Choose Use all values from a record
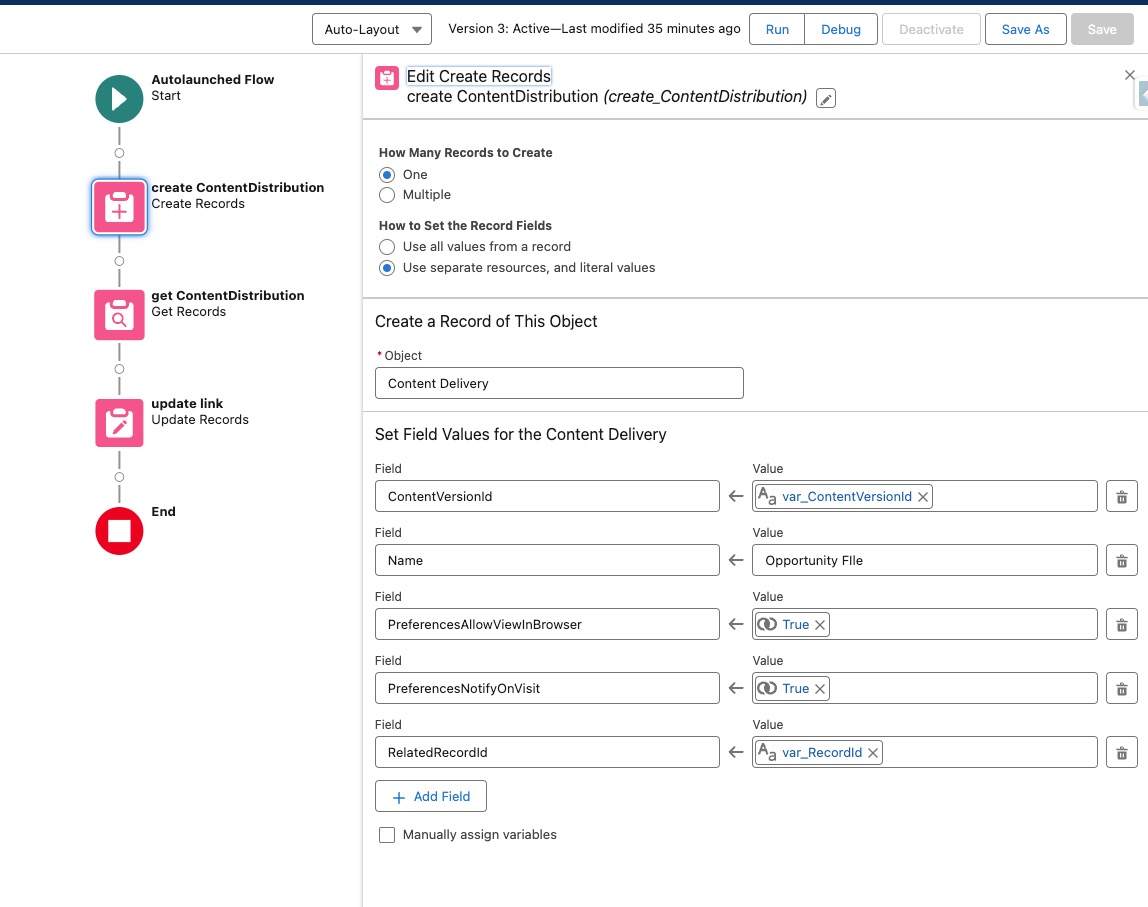The width and height of the screenshot is (1148, 907). pos(387,247)
